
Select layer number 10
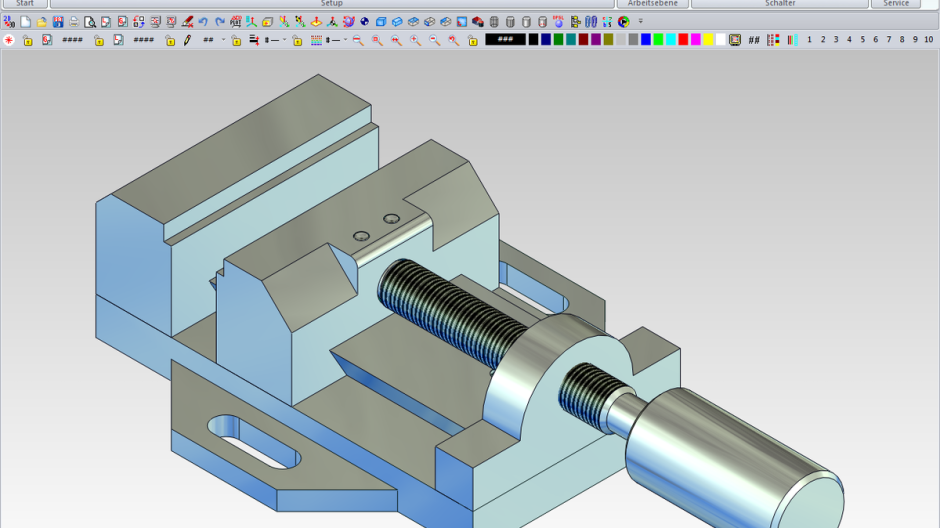click(x=928, y=40)
